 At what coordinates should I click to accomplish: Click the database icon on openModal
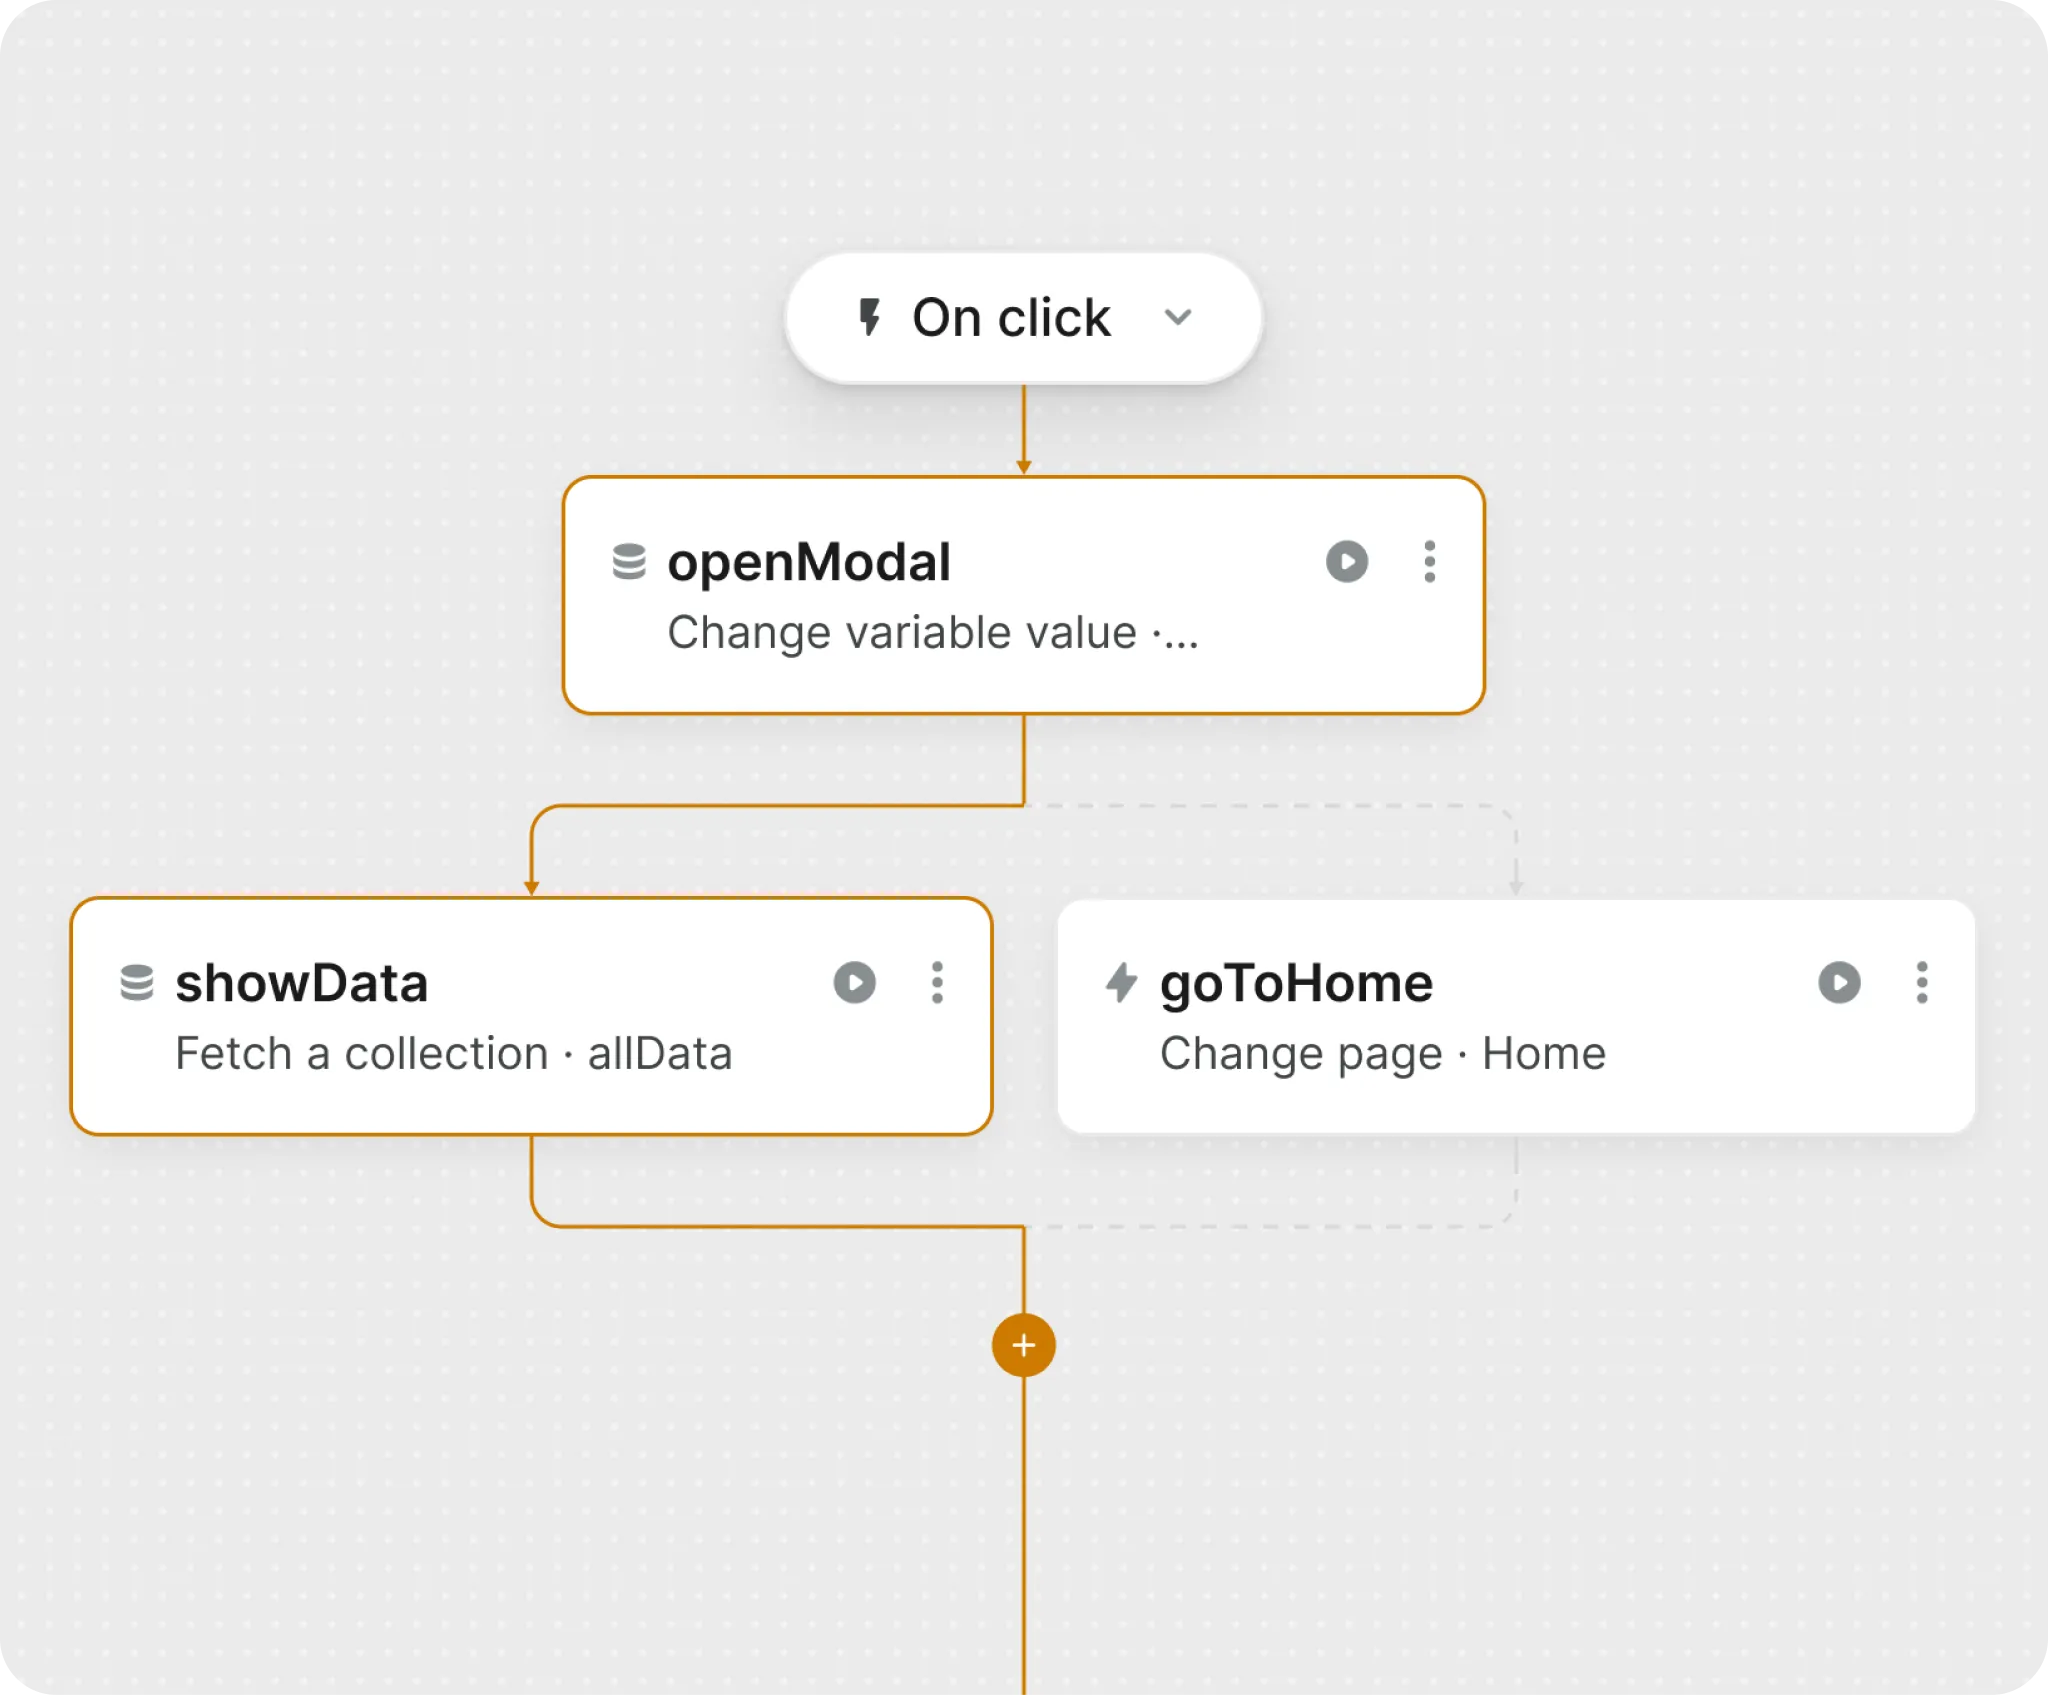coord(629,562)
